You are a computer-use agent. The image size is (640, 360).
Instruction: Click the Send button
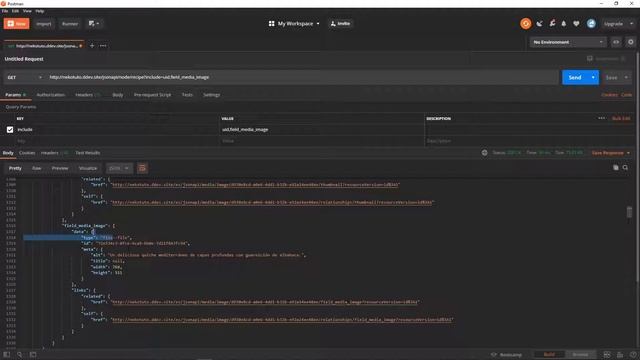click(x=575, y=78)
